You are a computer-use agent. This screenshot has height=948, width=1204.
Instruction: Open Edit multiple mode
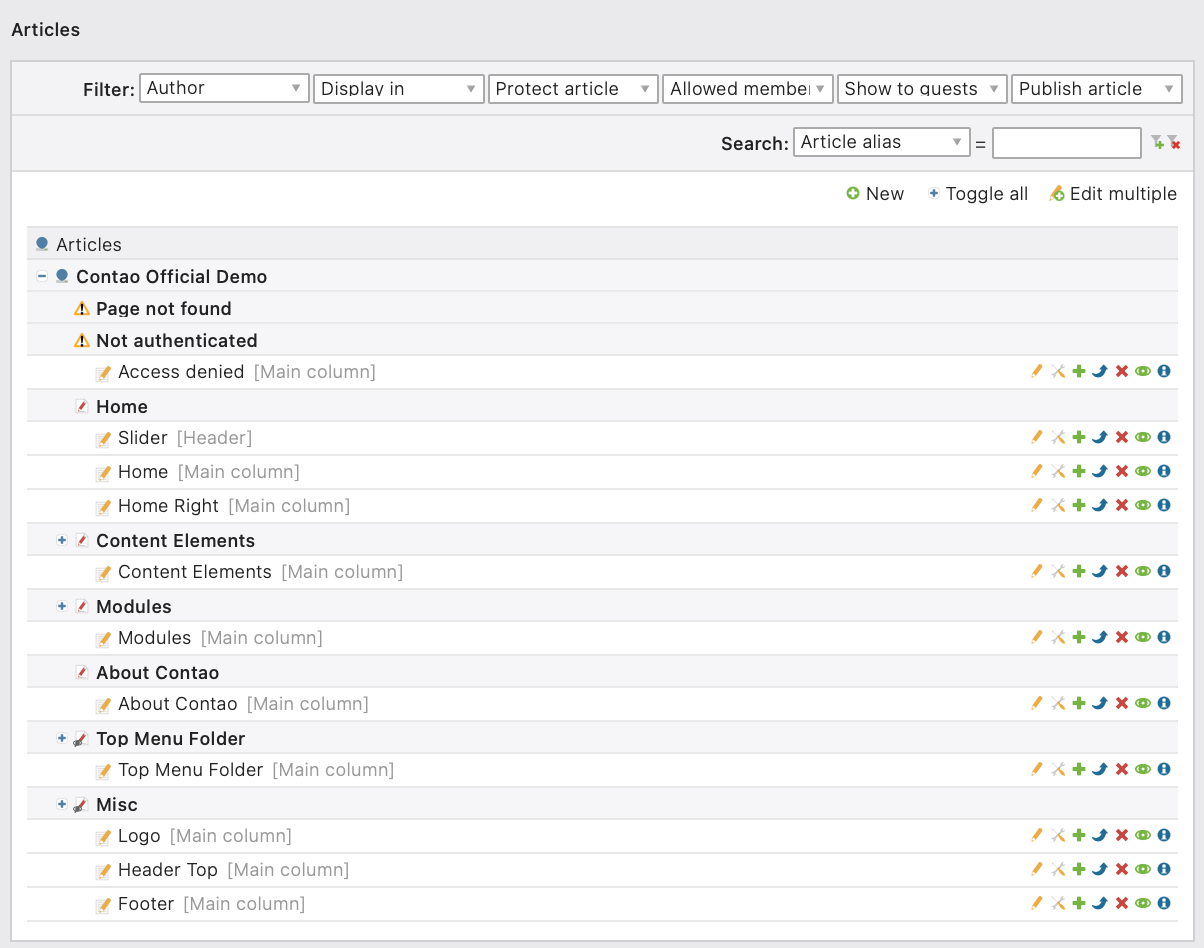pyautogui.click(x=1113, y=194)
